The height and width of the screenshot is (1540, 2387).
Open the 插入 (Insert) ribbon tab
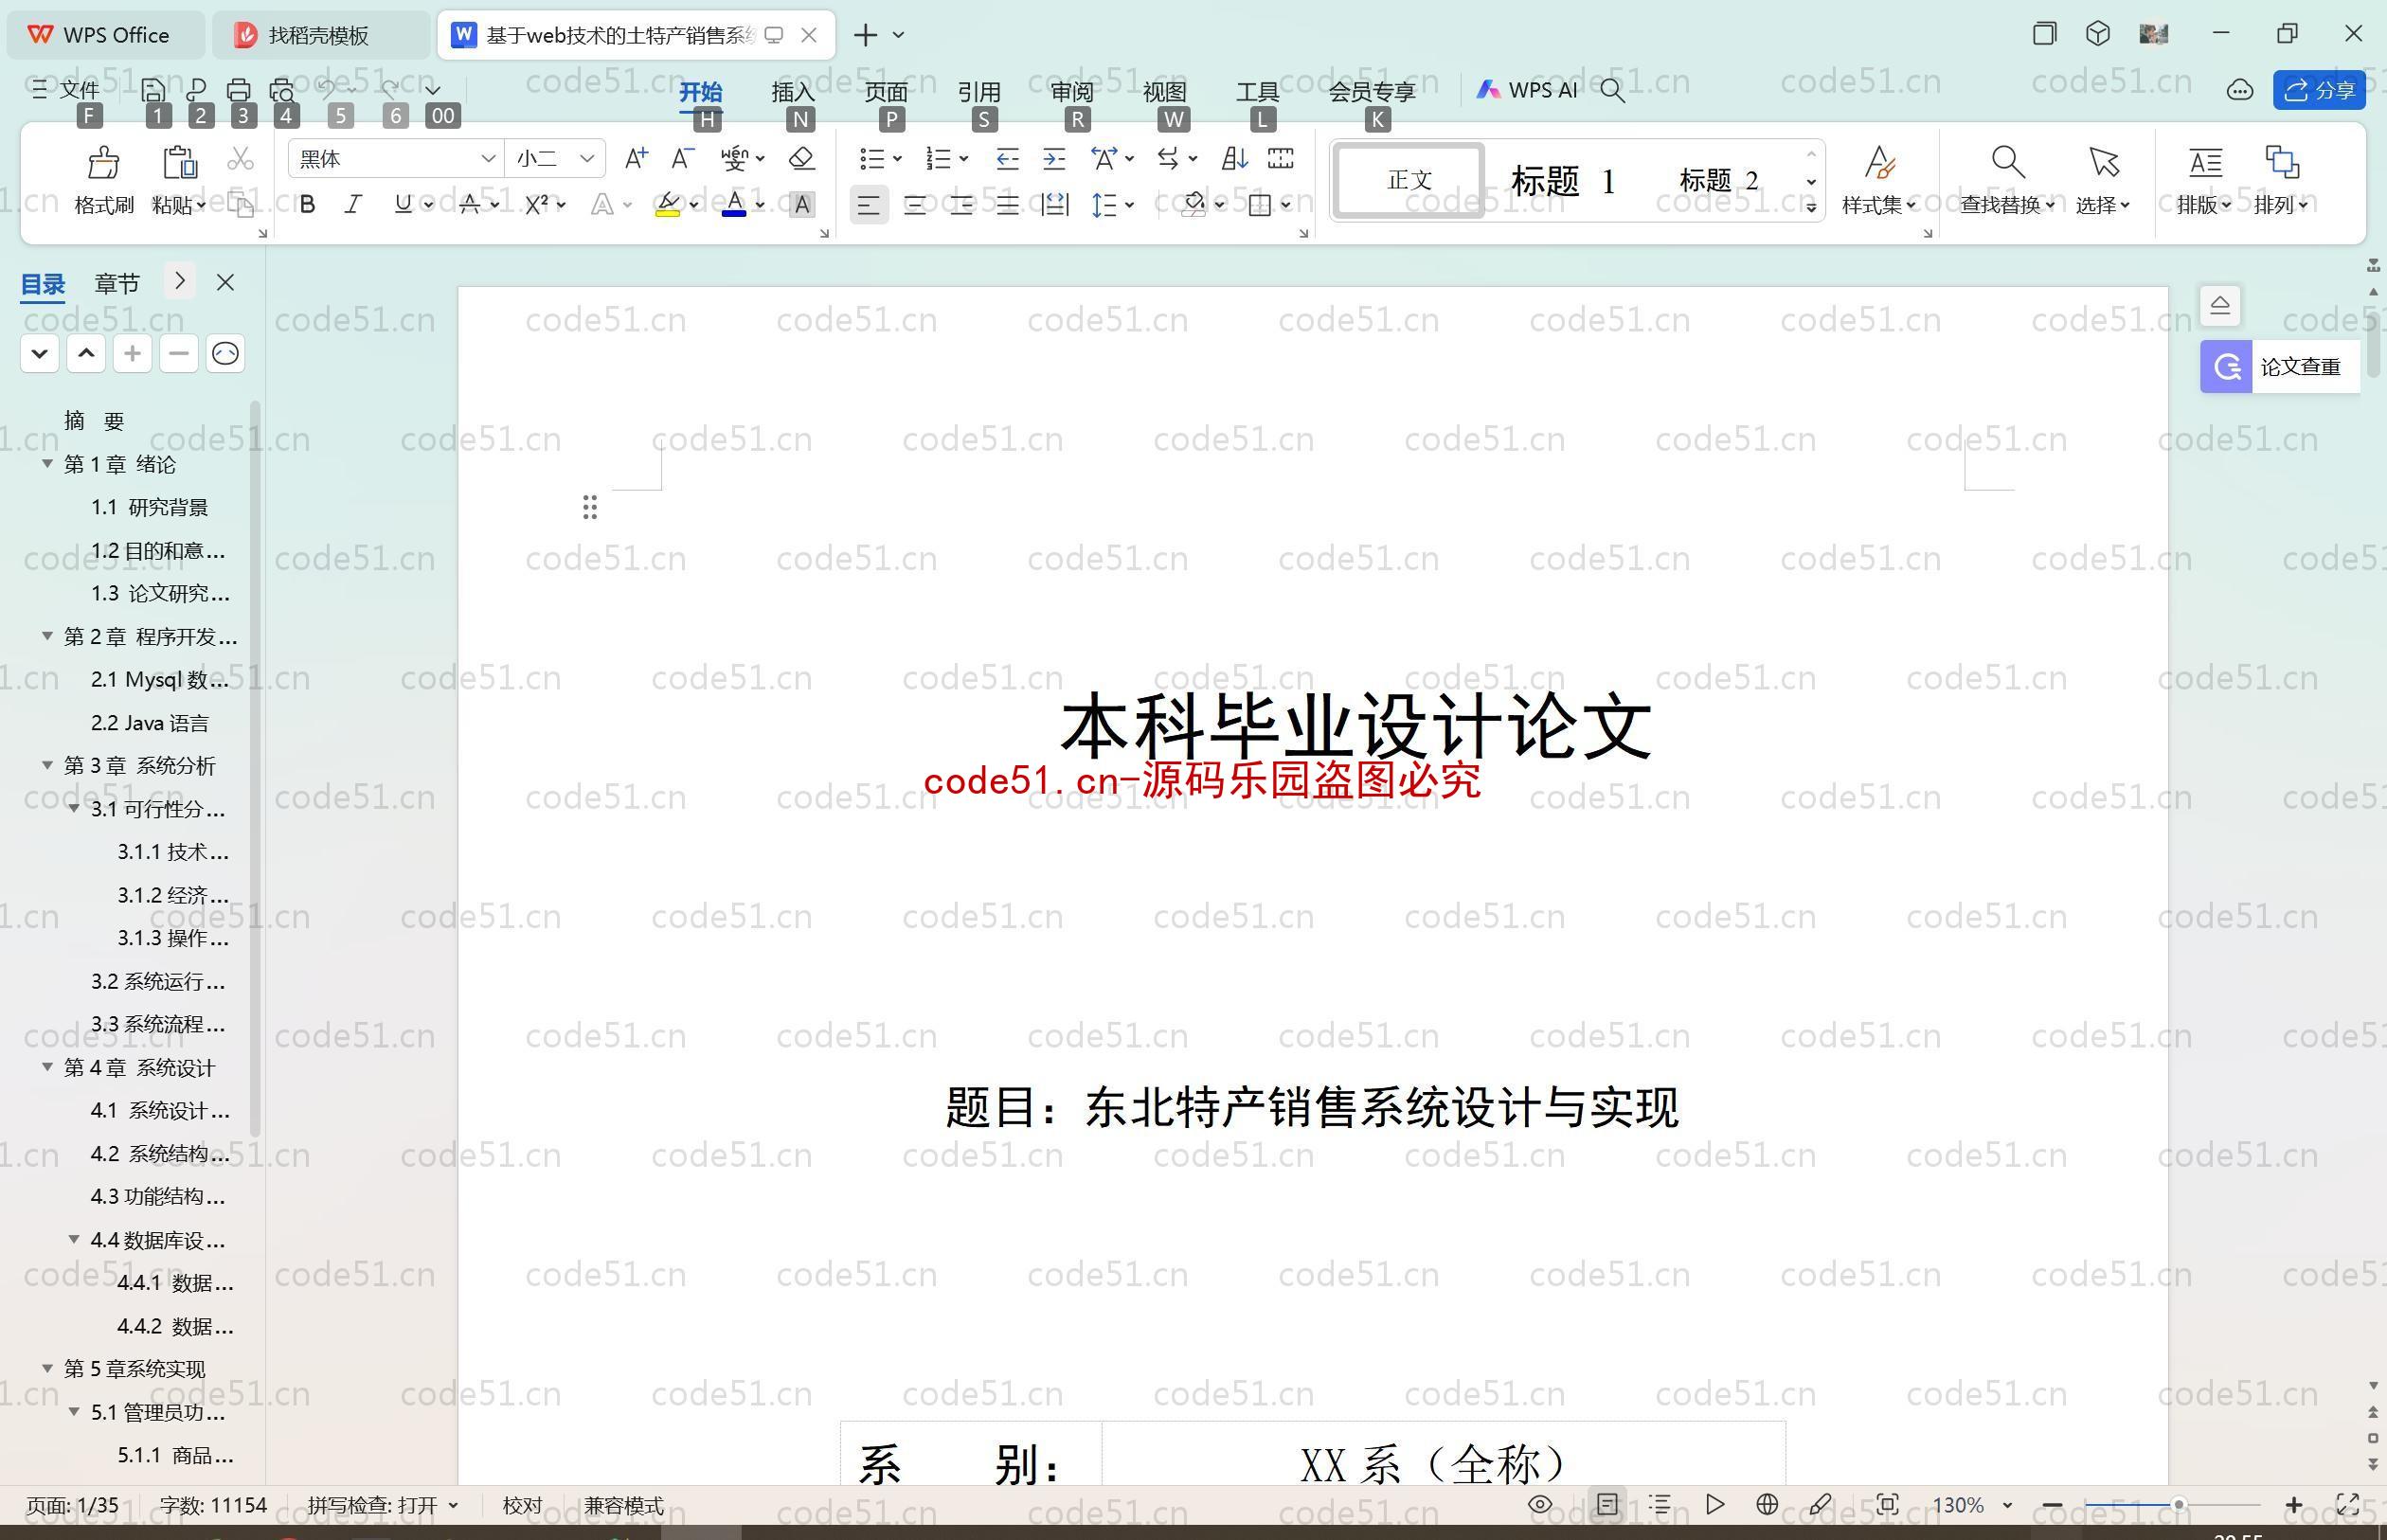click(x=793, y=92)
